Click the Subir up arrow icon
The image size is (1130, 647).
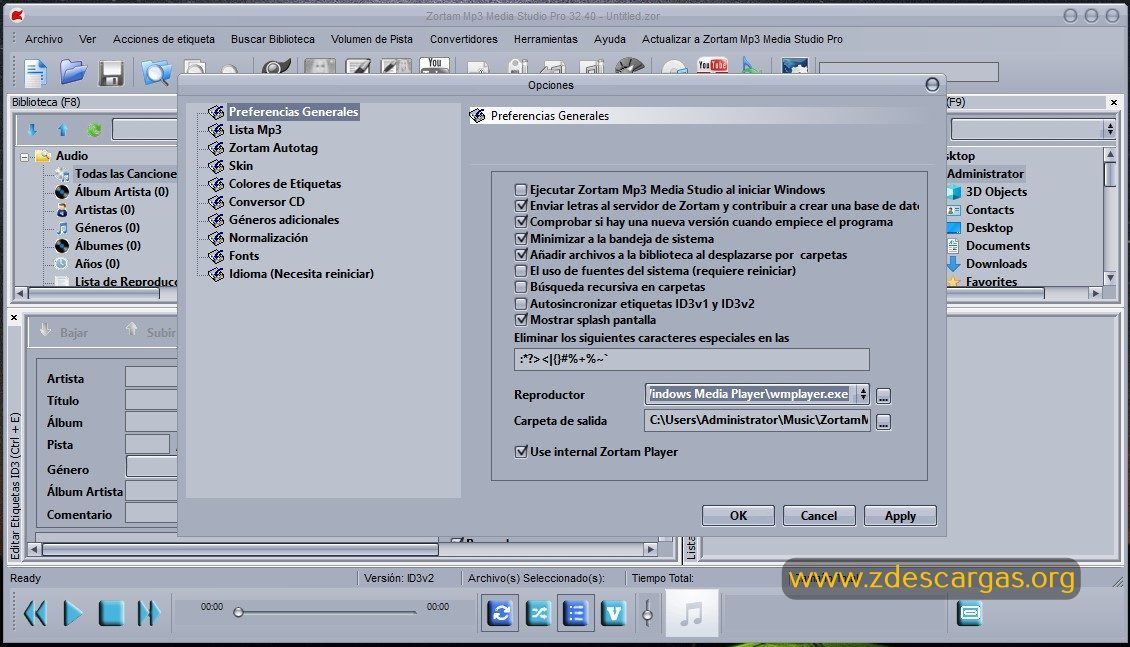click(131, 330)
